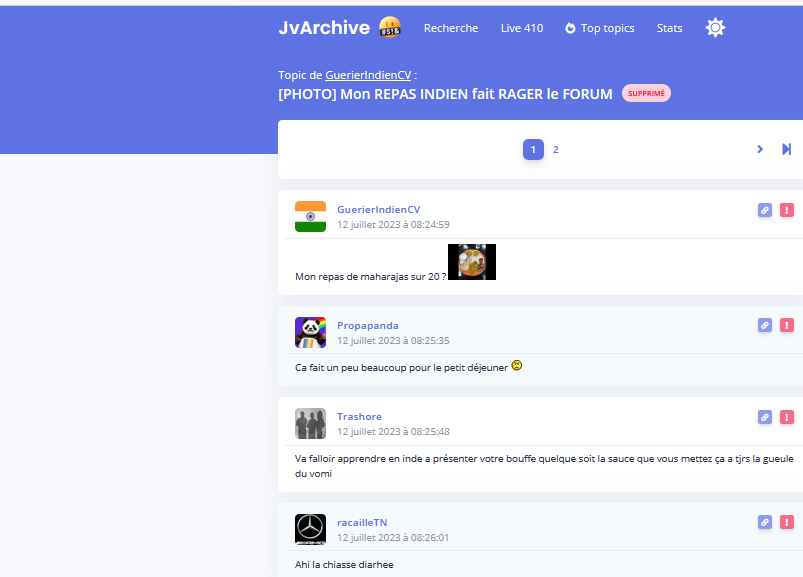
Task: Click the topic title "[PHOTO] Mon REPAS INDIEN fait RAGER le FORUM"
Action: click(x=445, y=94)
